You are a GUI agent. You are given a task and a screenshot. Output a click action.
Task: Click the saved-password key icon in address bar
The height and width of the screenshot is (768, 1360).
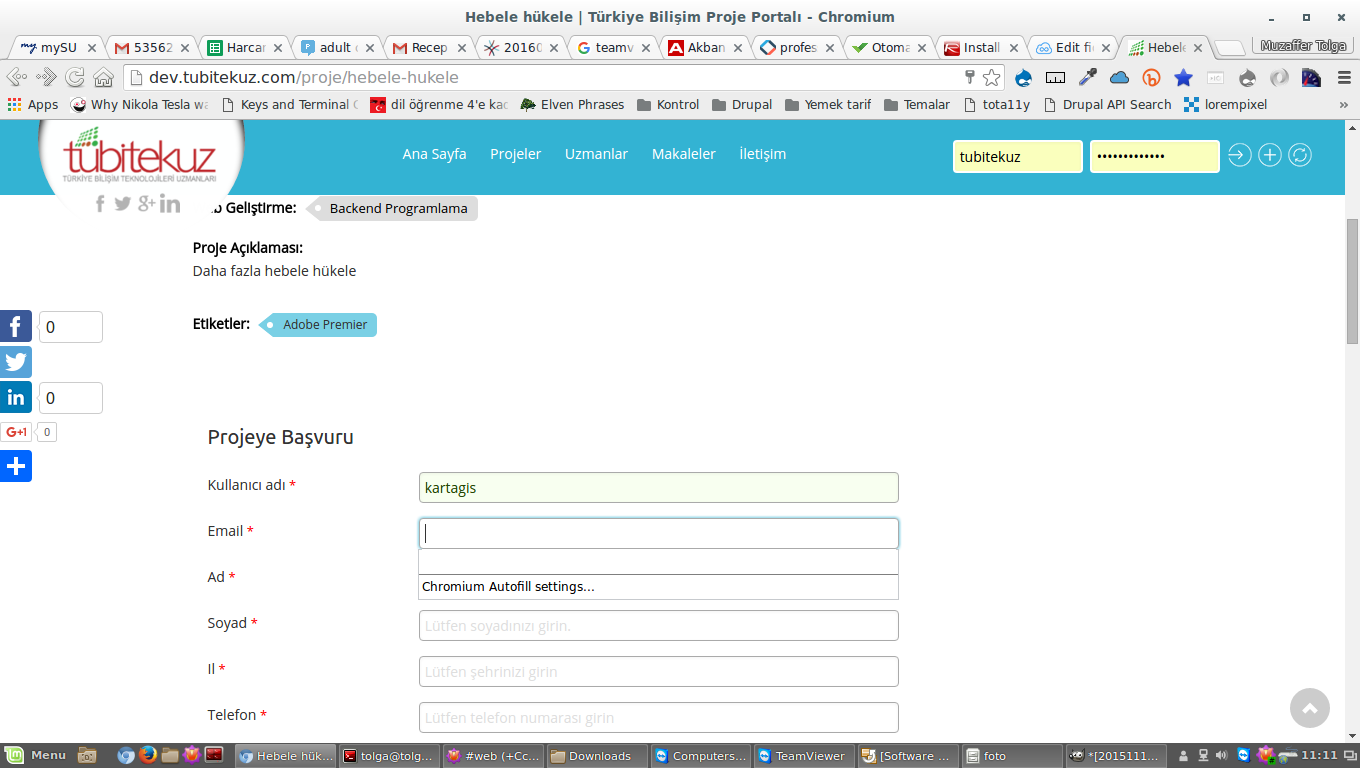[x=969, y=77]
